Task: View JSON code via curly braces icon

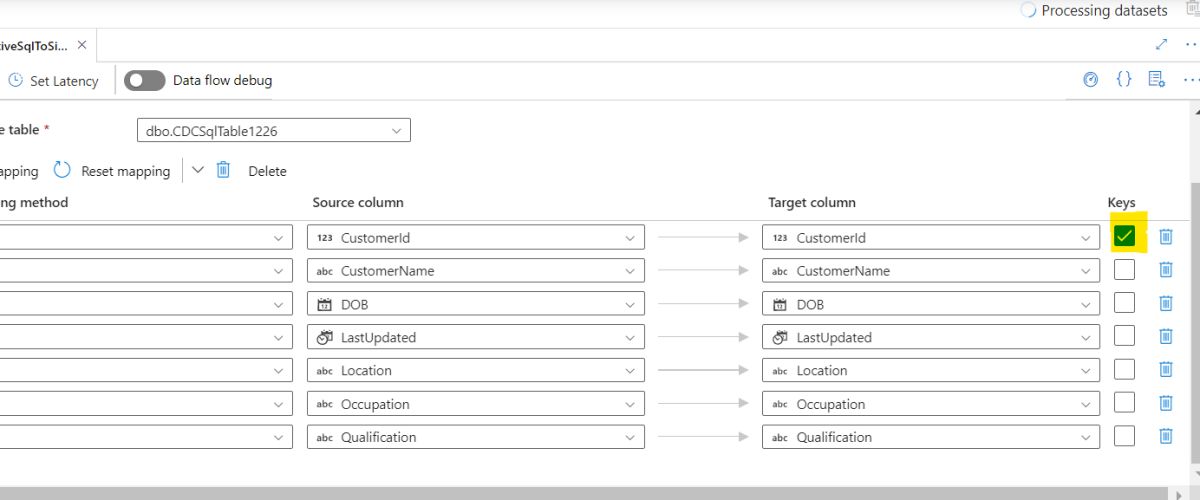Action: pyautogui.click(x=1124, y=80)
